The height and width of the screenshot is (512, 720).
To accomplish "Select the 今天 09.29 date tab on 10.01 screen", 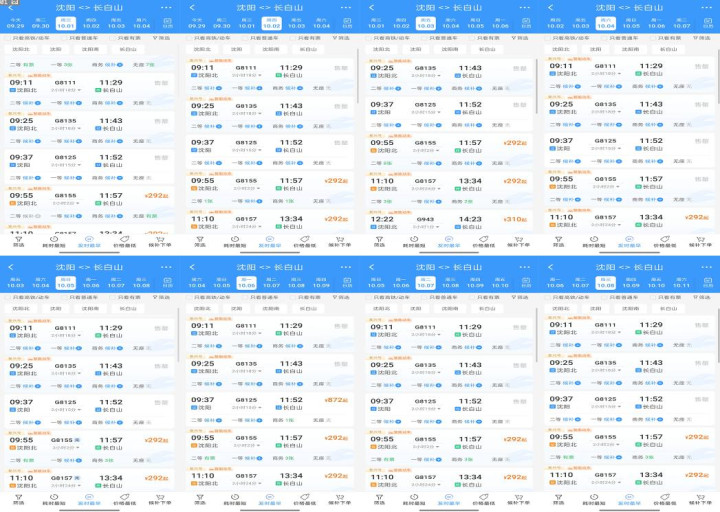I will click(17, 22).
